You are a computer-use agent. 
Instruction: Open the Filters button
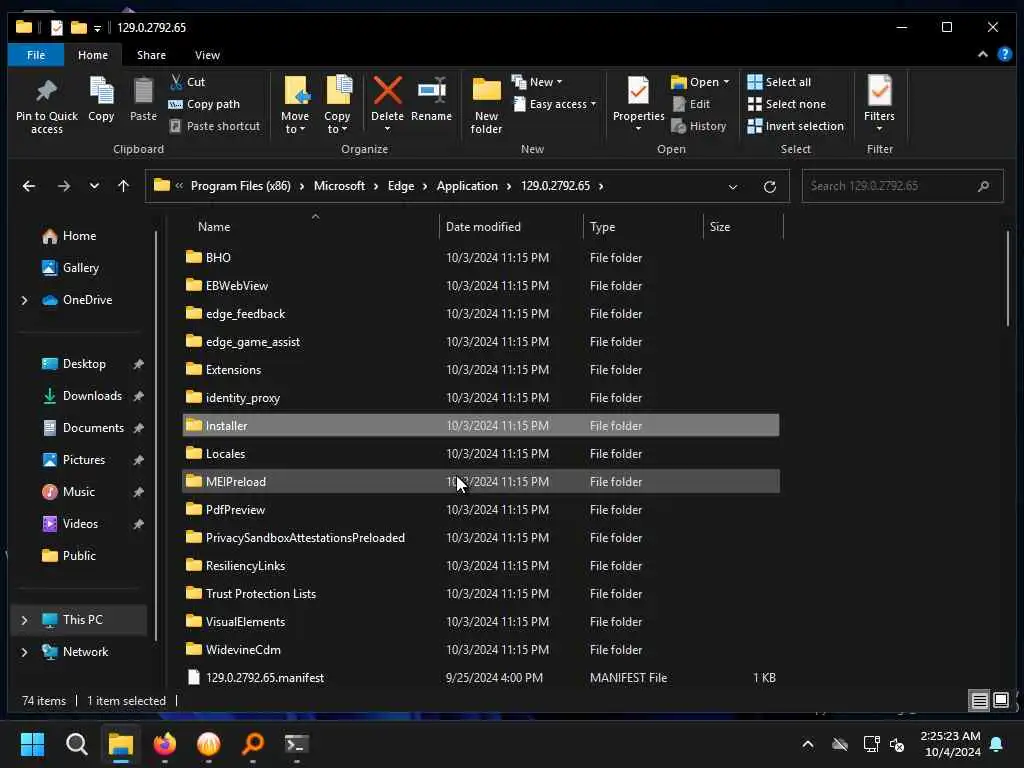pos(879,101)
